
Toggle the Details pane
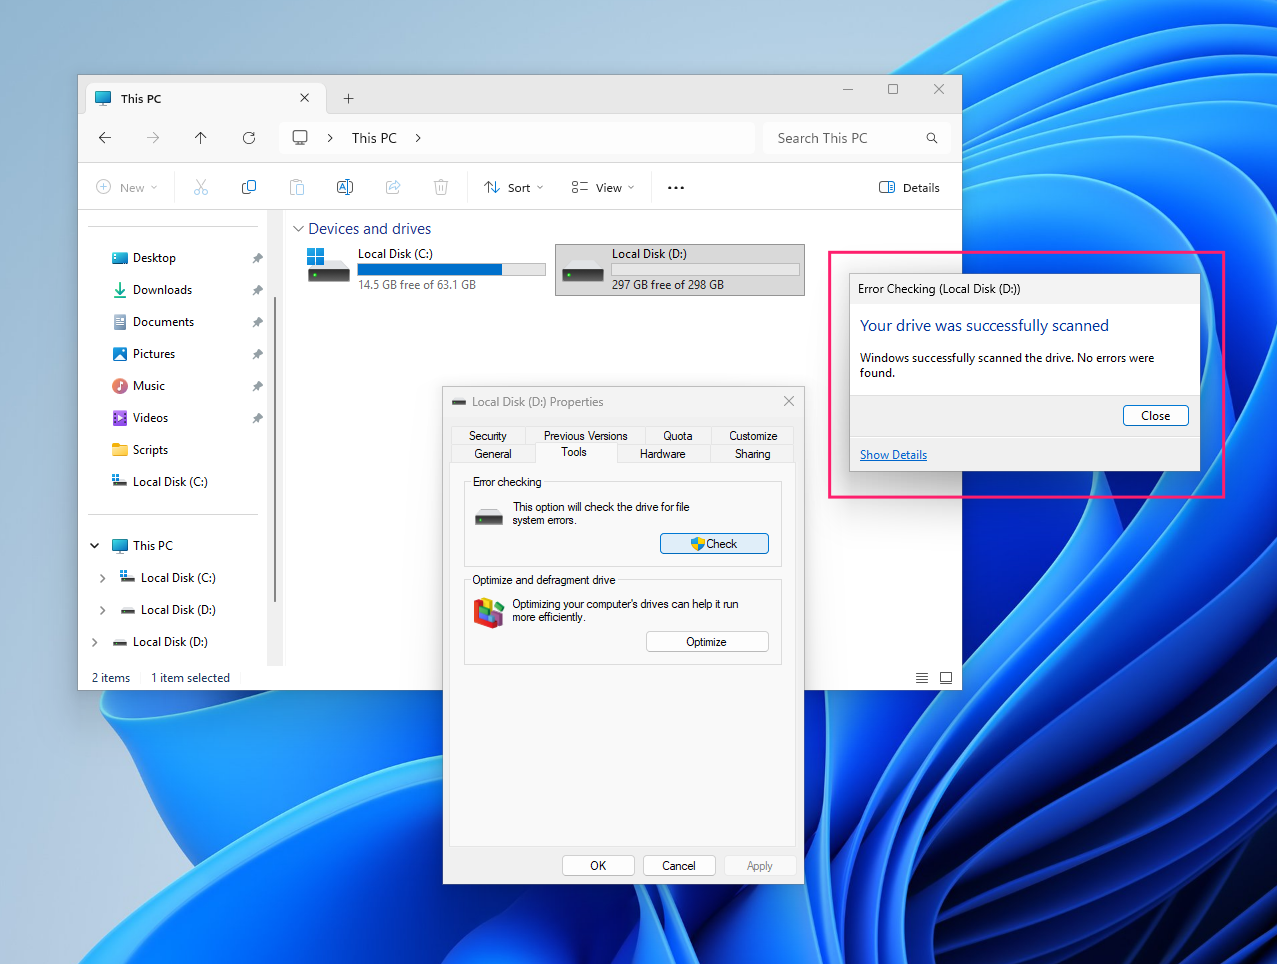[x=909, y=187]
